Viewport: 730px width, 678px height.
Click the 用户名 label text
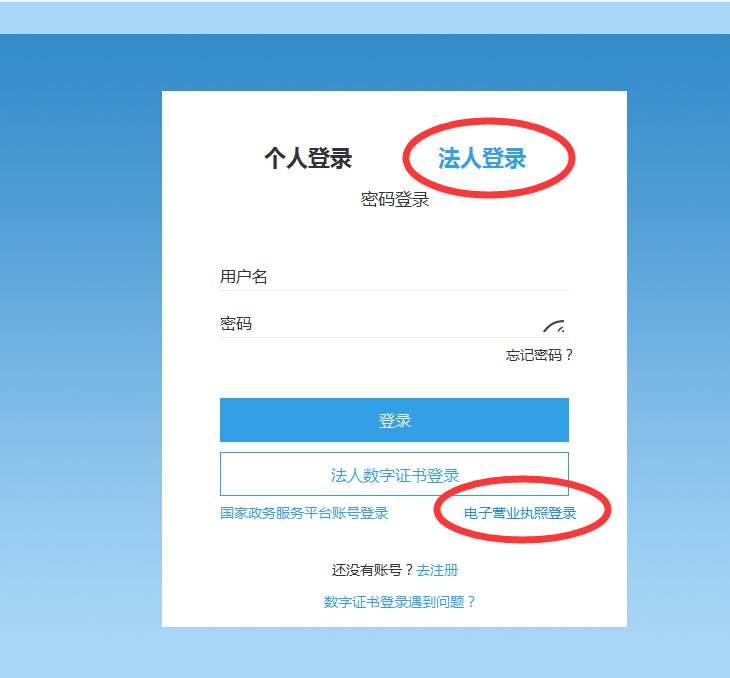point(244,277)
